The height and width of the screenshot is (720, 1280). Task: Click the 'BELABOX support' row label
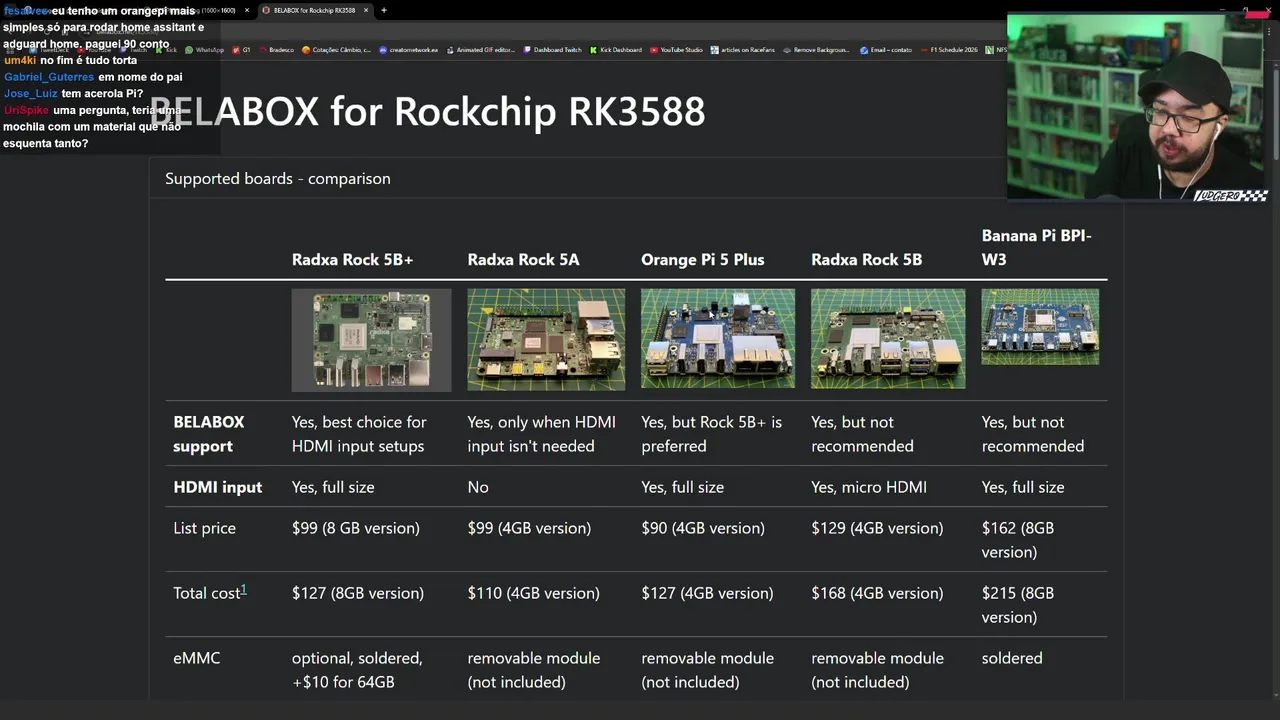pyautogui.click(x=208, y=434)
